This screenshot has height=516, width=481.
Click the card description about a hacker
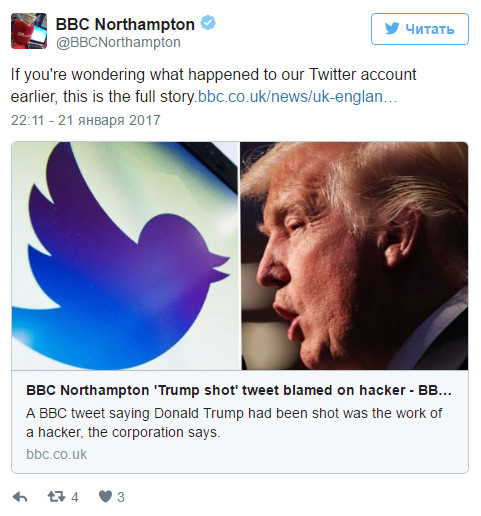(x=234, y=423)
